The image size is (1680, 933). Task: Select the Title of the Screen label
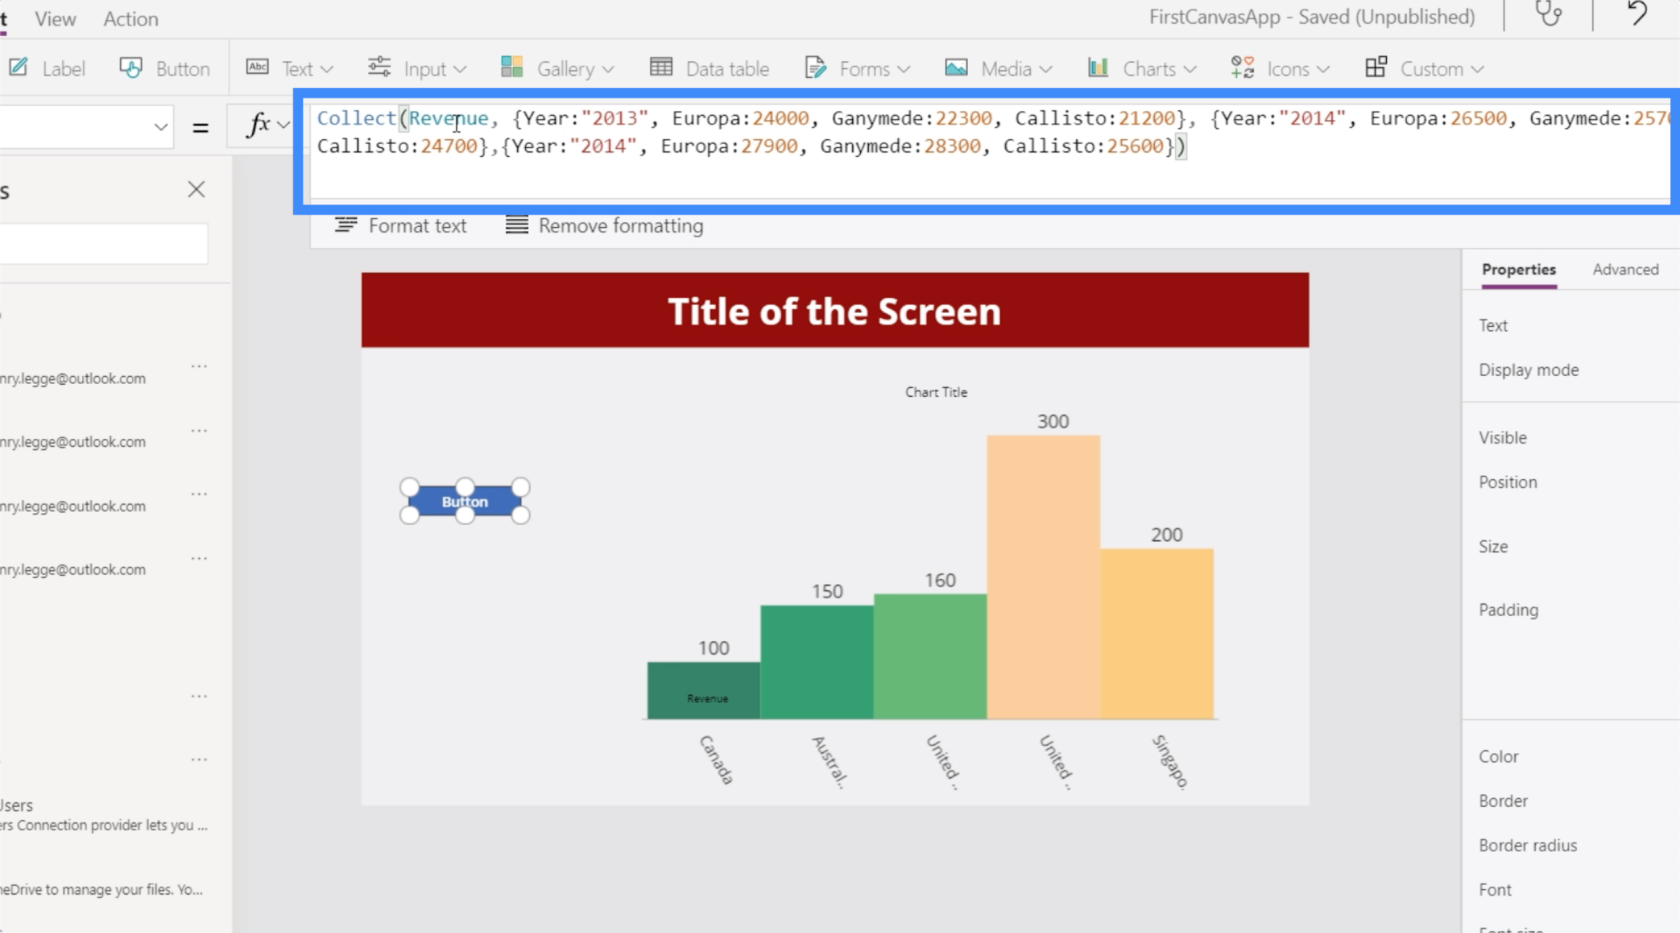click(x=835, y=311)
